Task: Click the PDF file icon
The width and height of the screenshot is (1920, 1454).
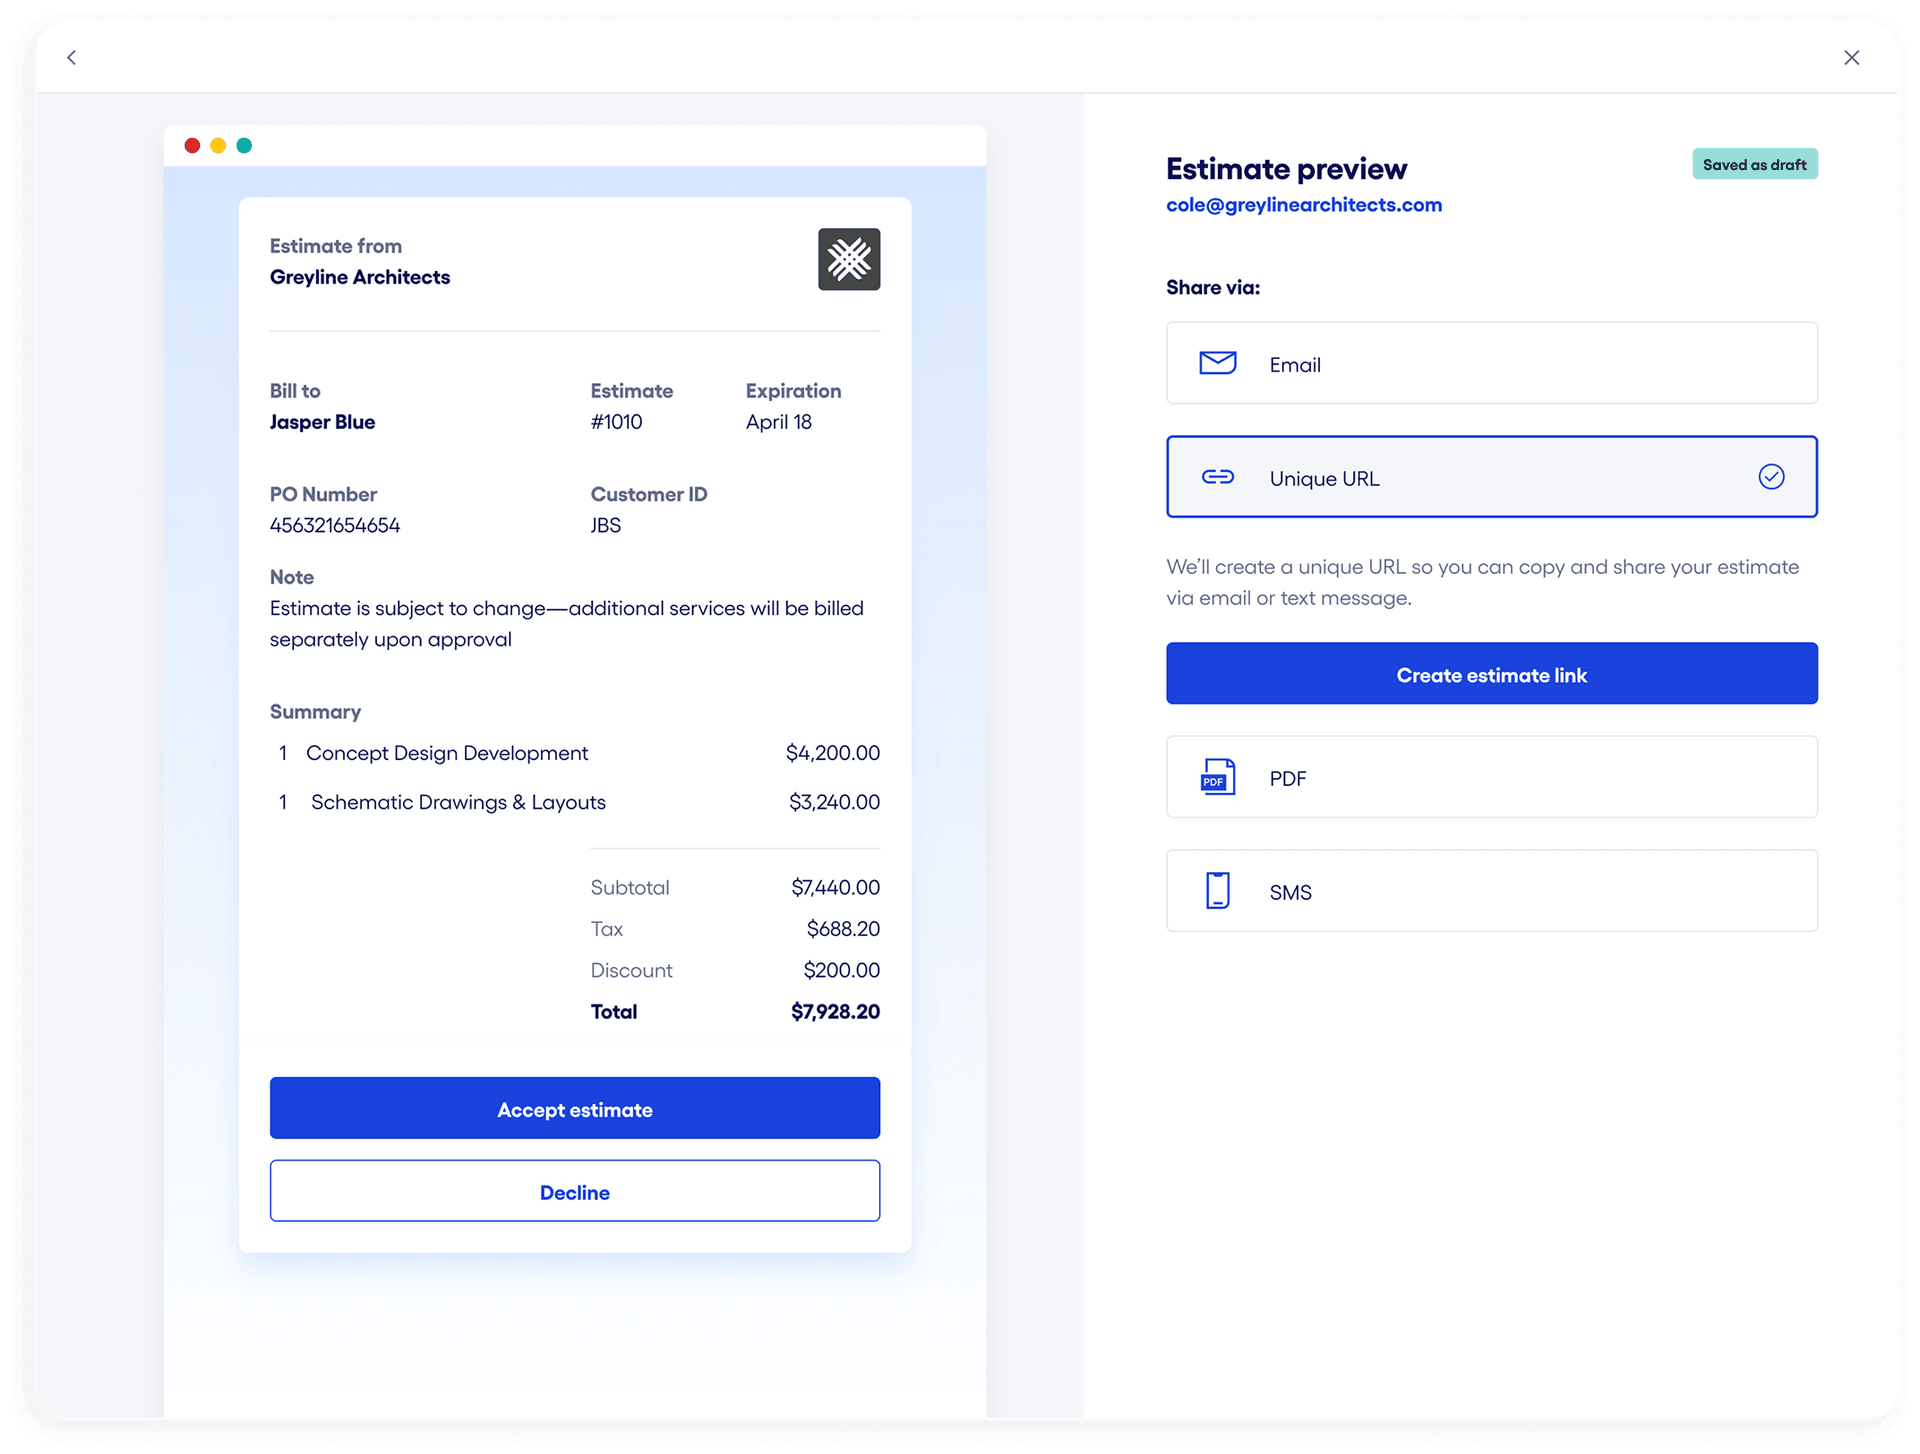Action: (1217, 777)
